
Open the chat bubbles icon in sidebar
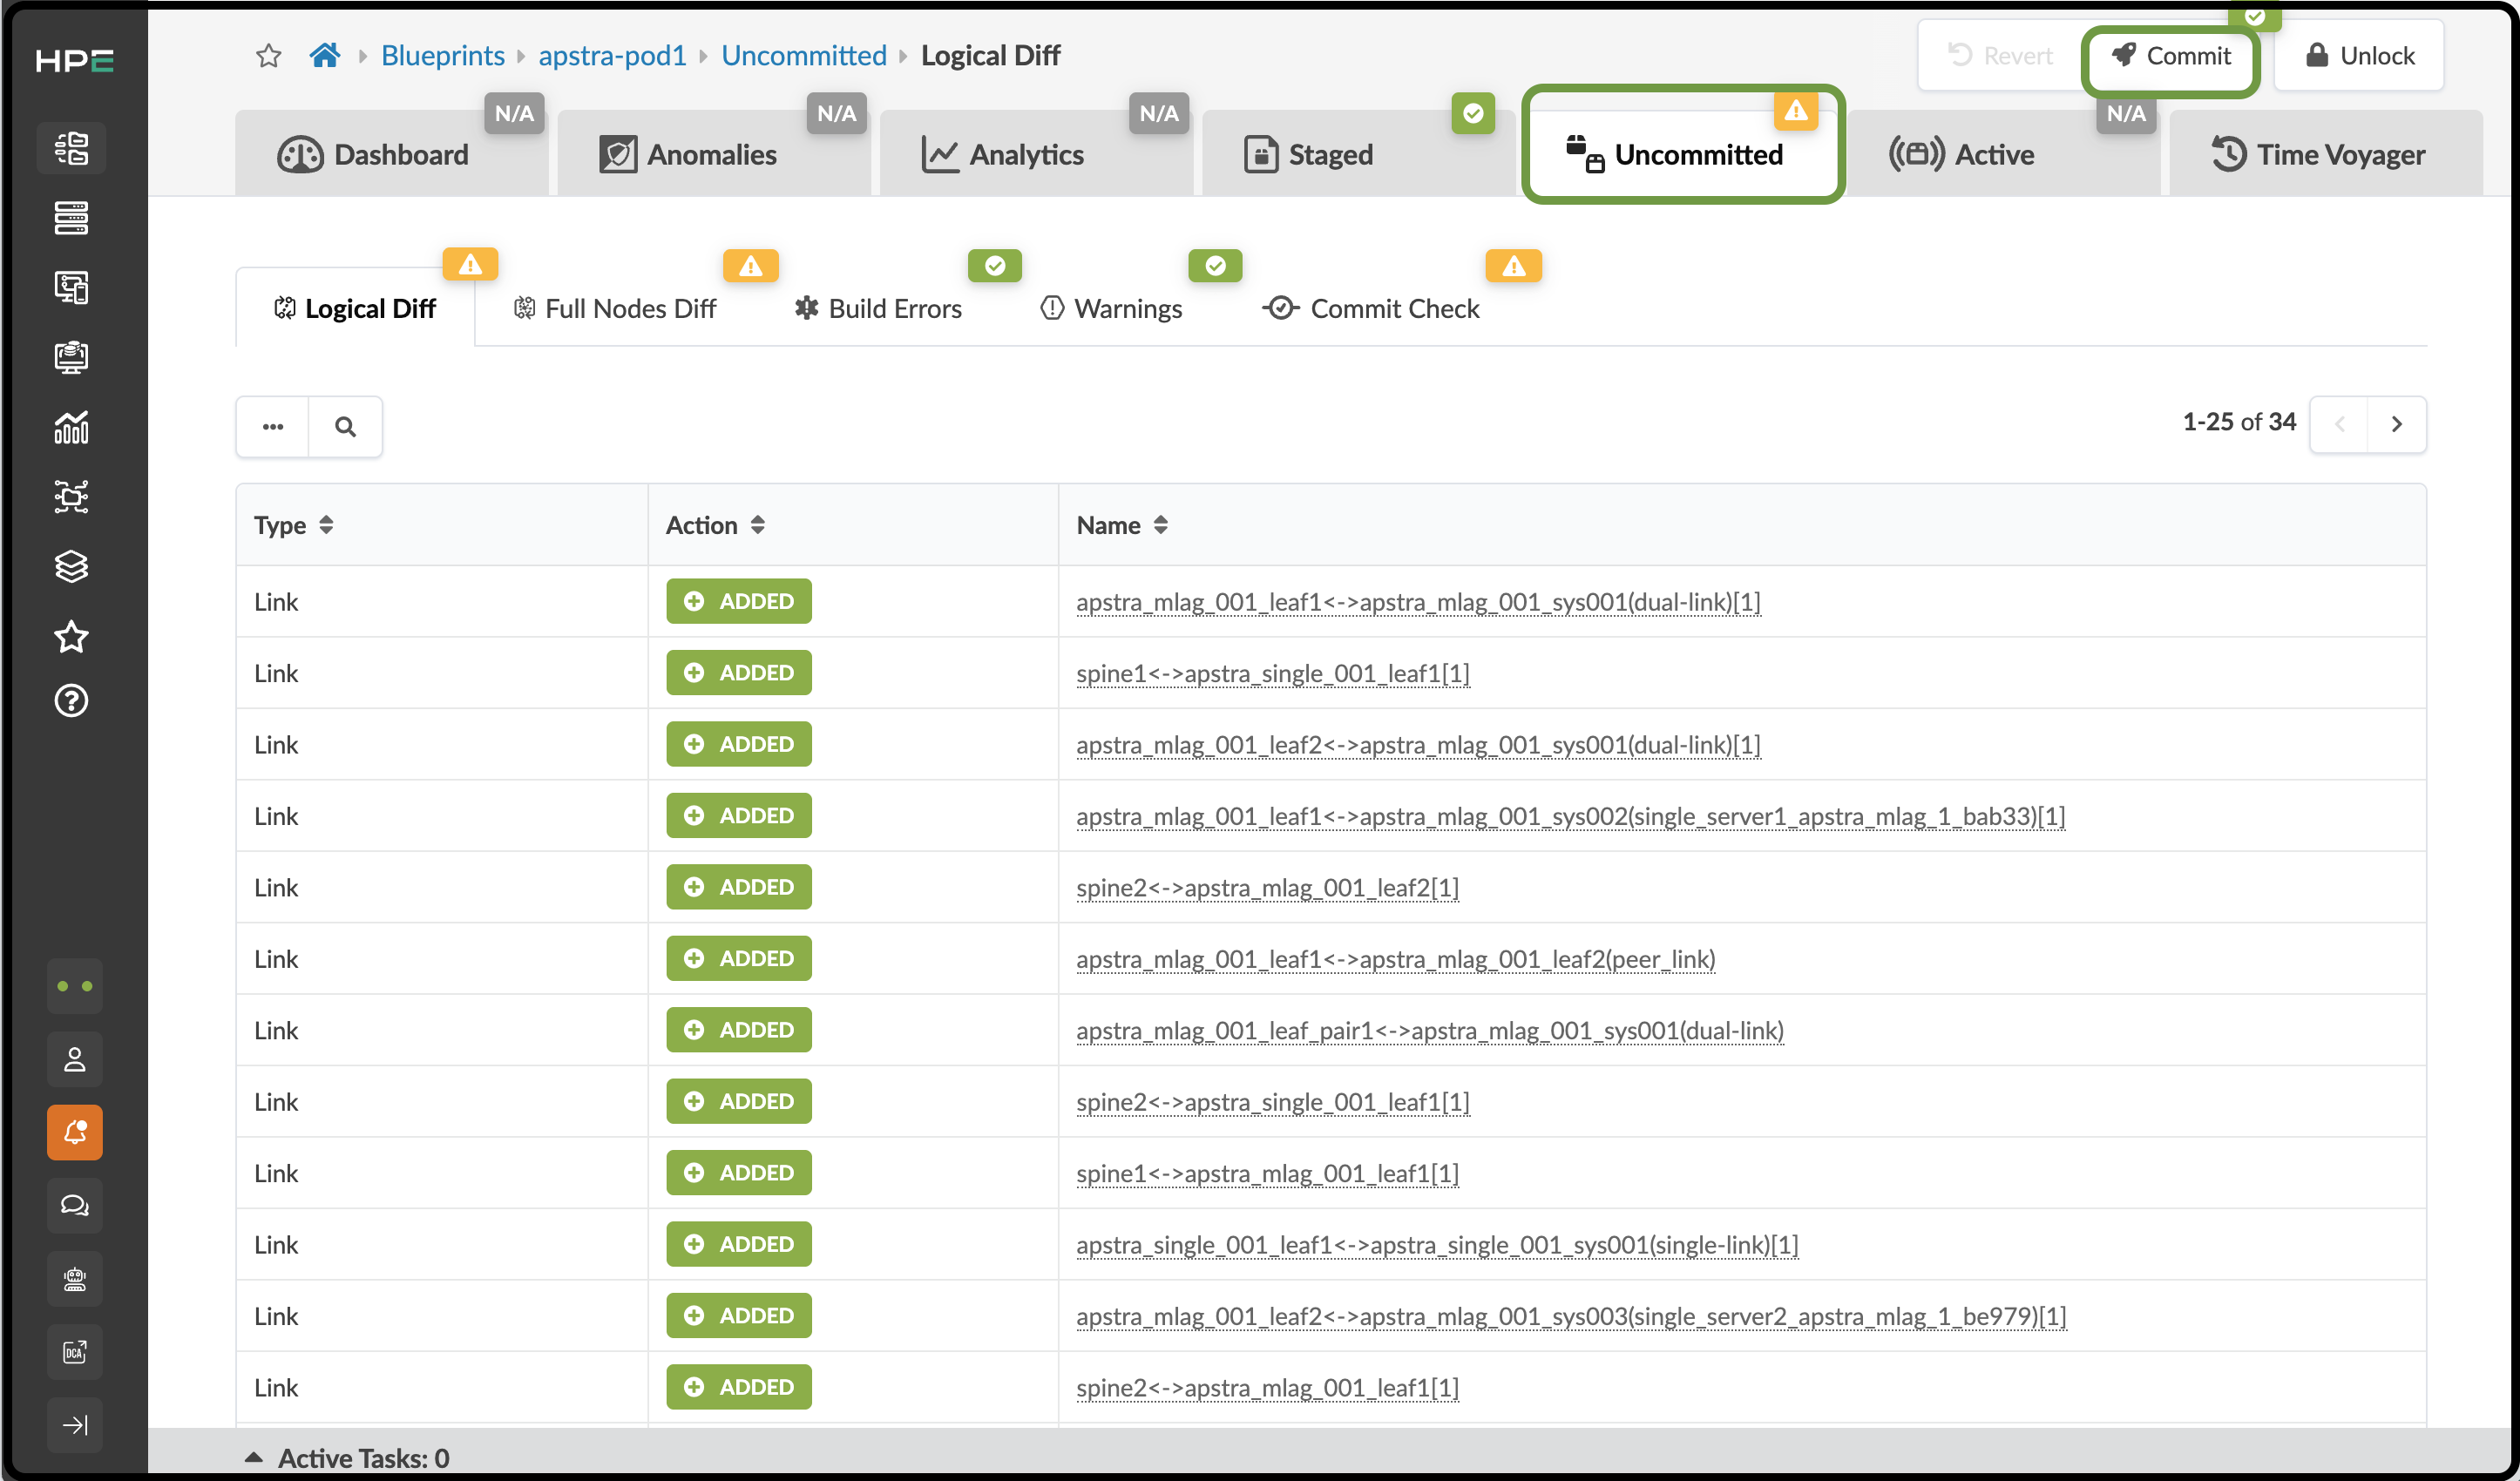(74, 1205)
